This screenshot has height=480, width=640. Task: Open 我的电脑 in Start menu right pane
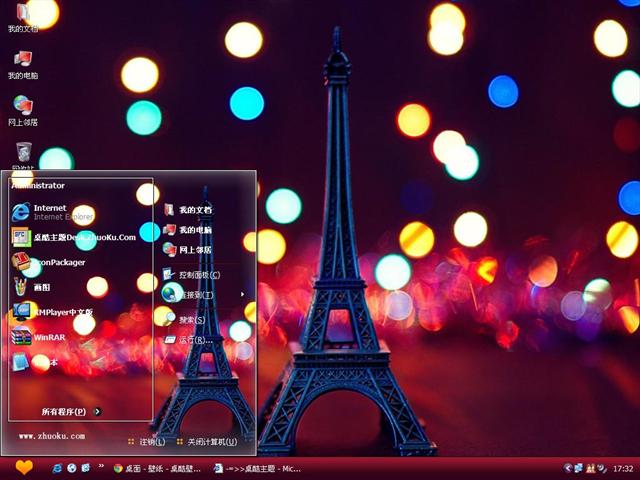click(188, 230)
